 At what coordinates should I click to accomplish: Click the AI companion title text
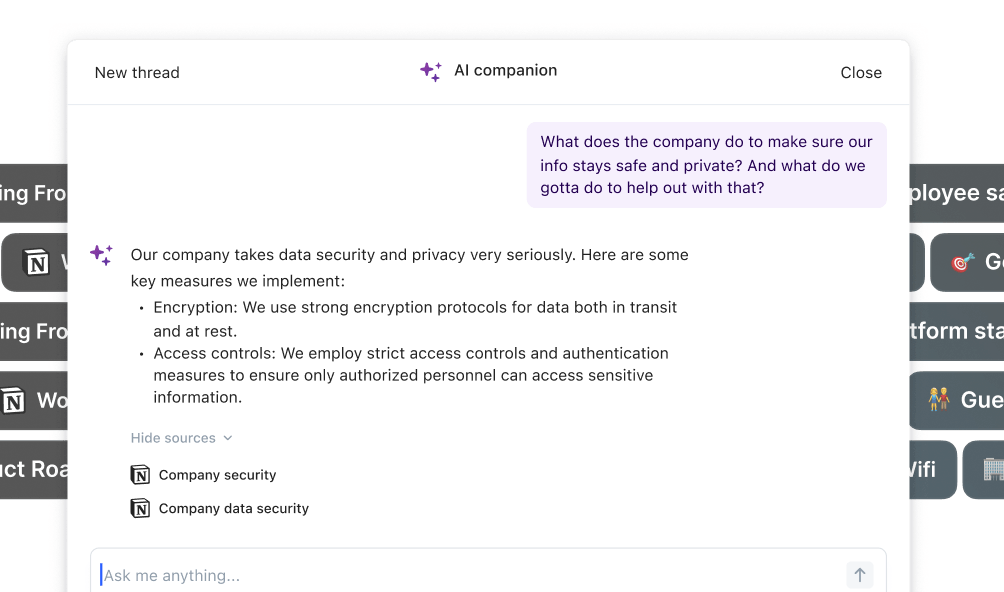tap(505, 70)
